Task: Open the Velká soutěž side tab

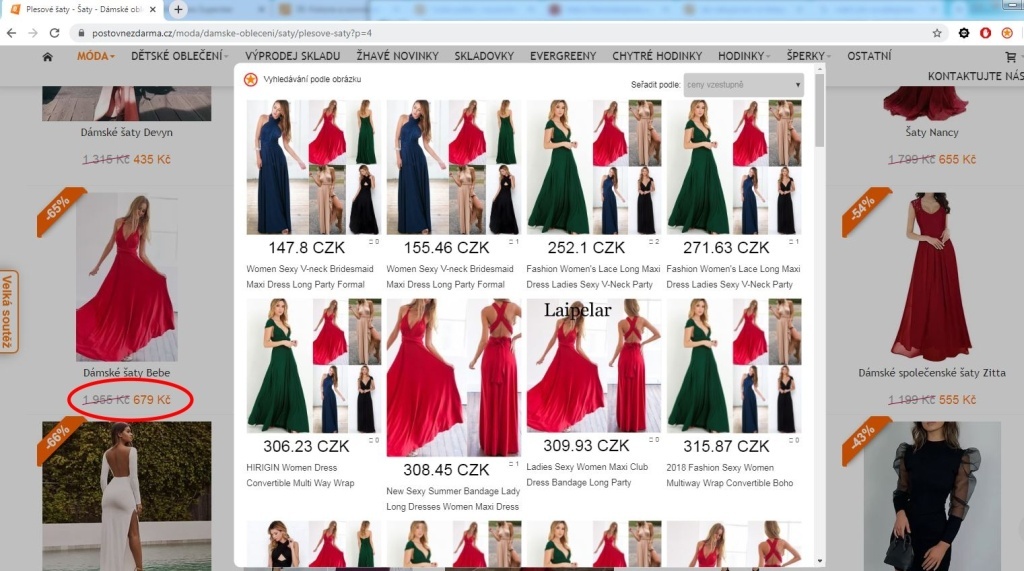Action: coord(9,311)
